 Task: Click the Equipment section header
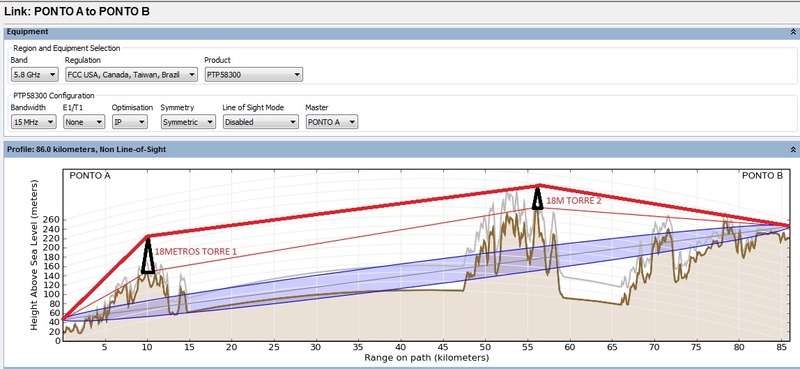(x=28, y=32)
